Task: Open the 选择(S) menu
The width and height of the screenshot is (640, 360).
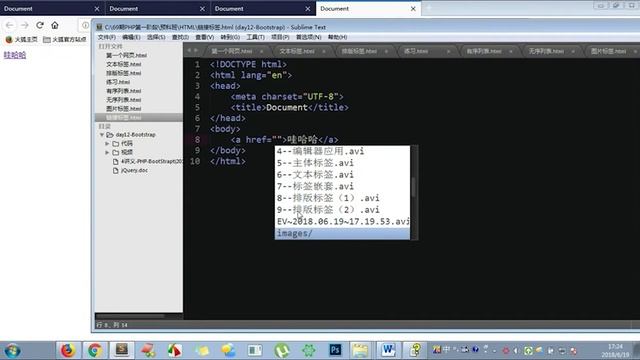Action: pyautogui.click(x=156, y=37)
